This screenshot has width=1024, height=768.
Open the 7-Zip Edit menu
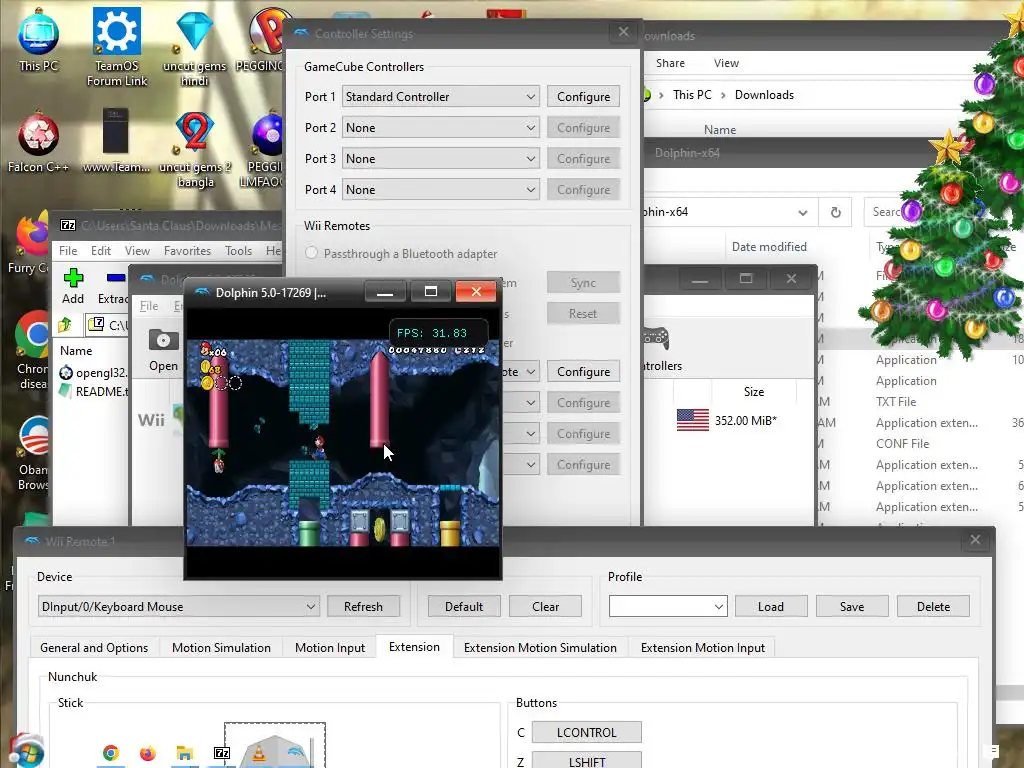[x=101, y=251]
